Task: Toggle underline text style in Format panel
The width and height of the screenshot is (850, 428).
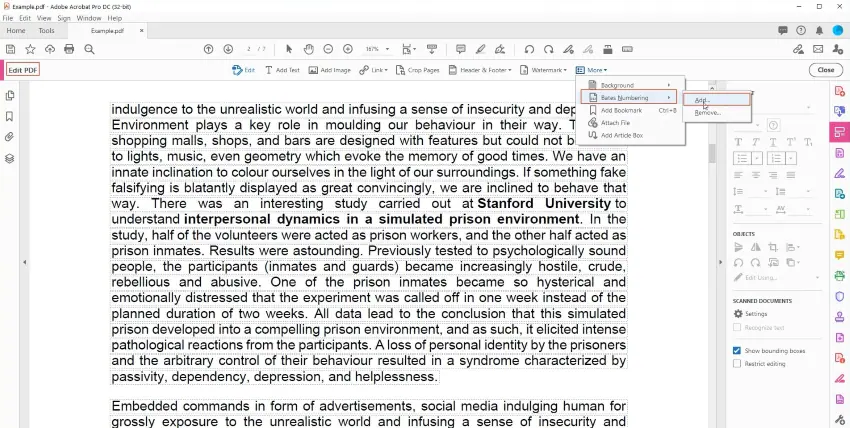Action: pos(773,142)
